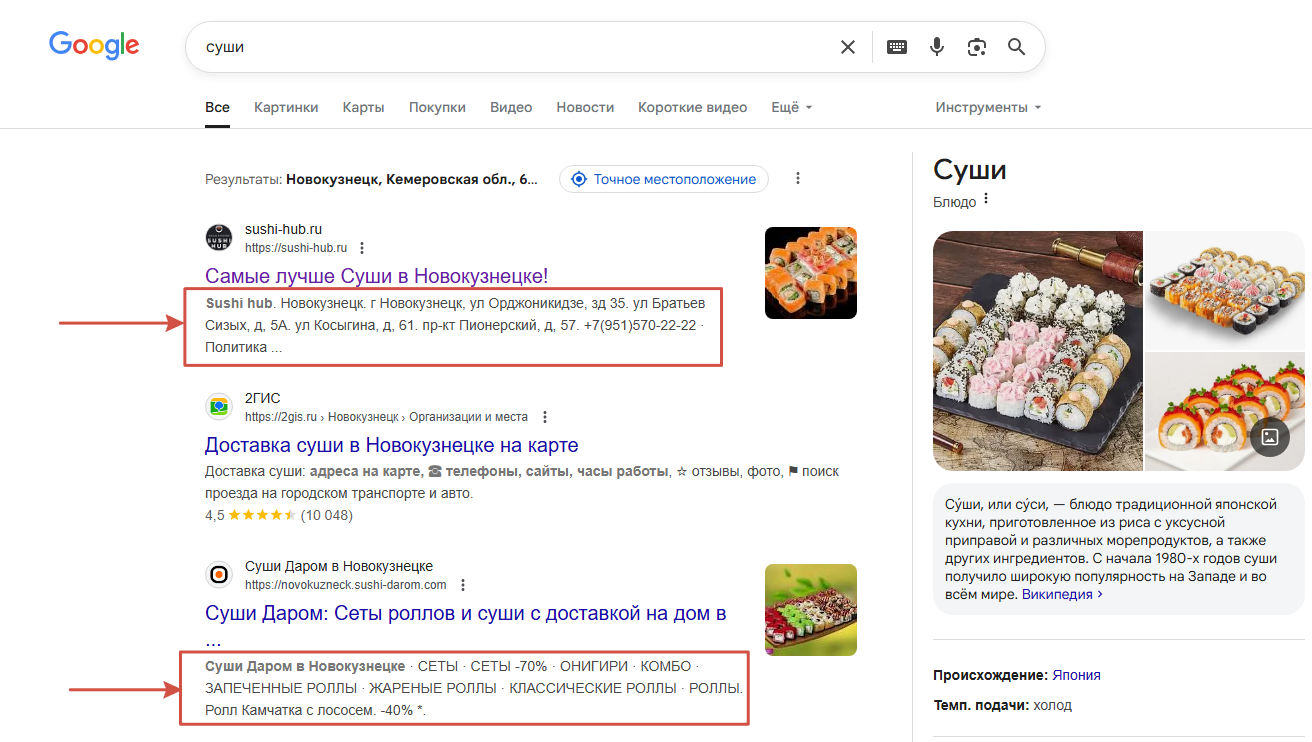Open search by image camera icon
This screenshot has height=742, width=1312.
[976, 47]
